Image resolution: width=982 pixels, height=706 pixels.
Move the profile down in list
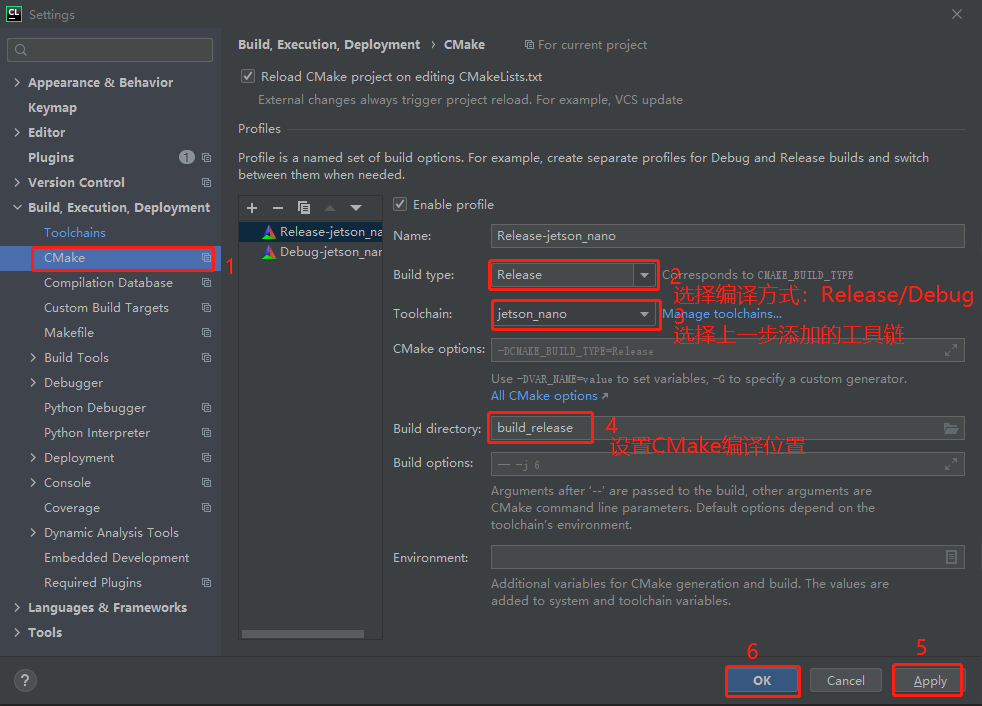pos(356,208)
